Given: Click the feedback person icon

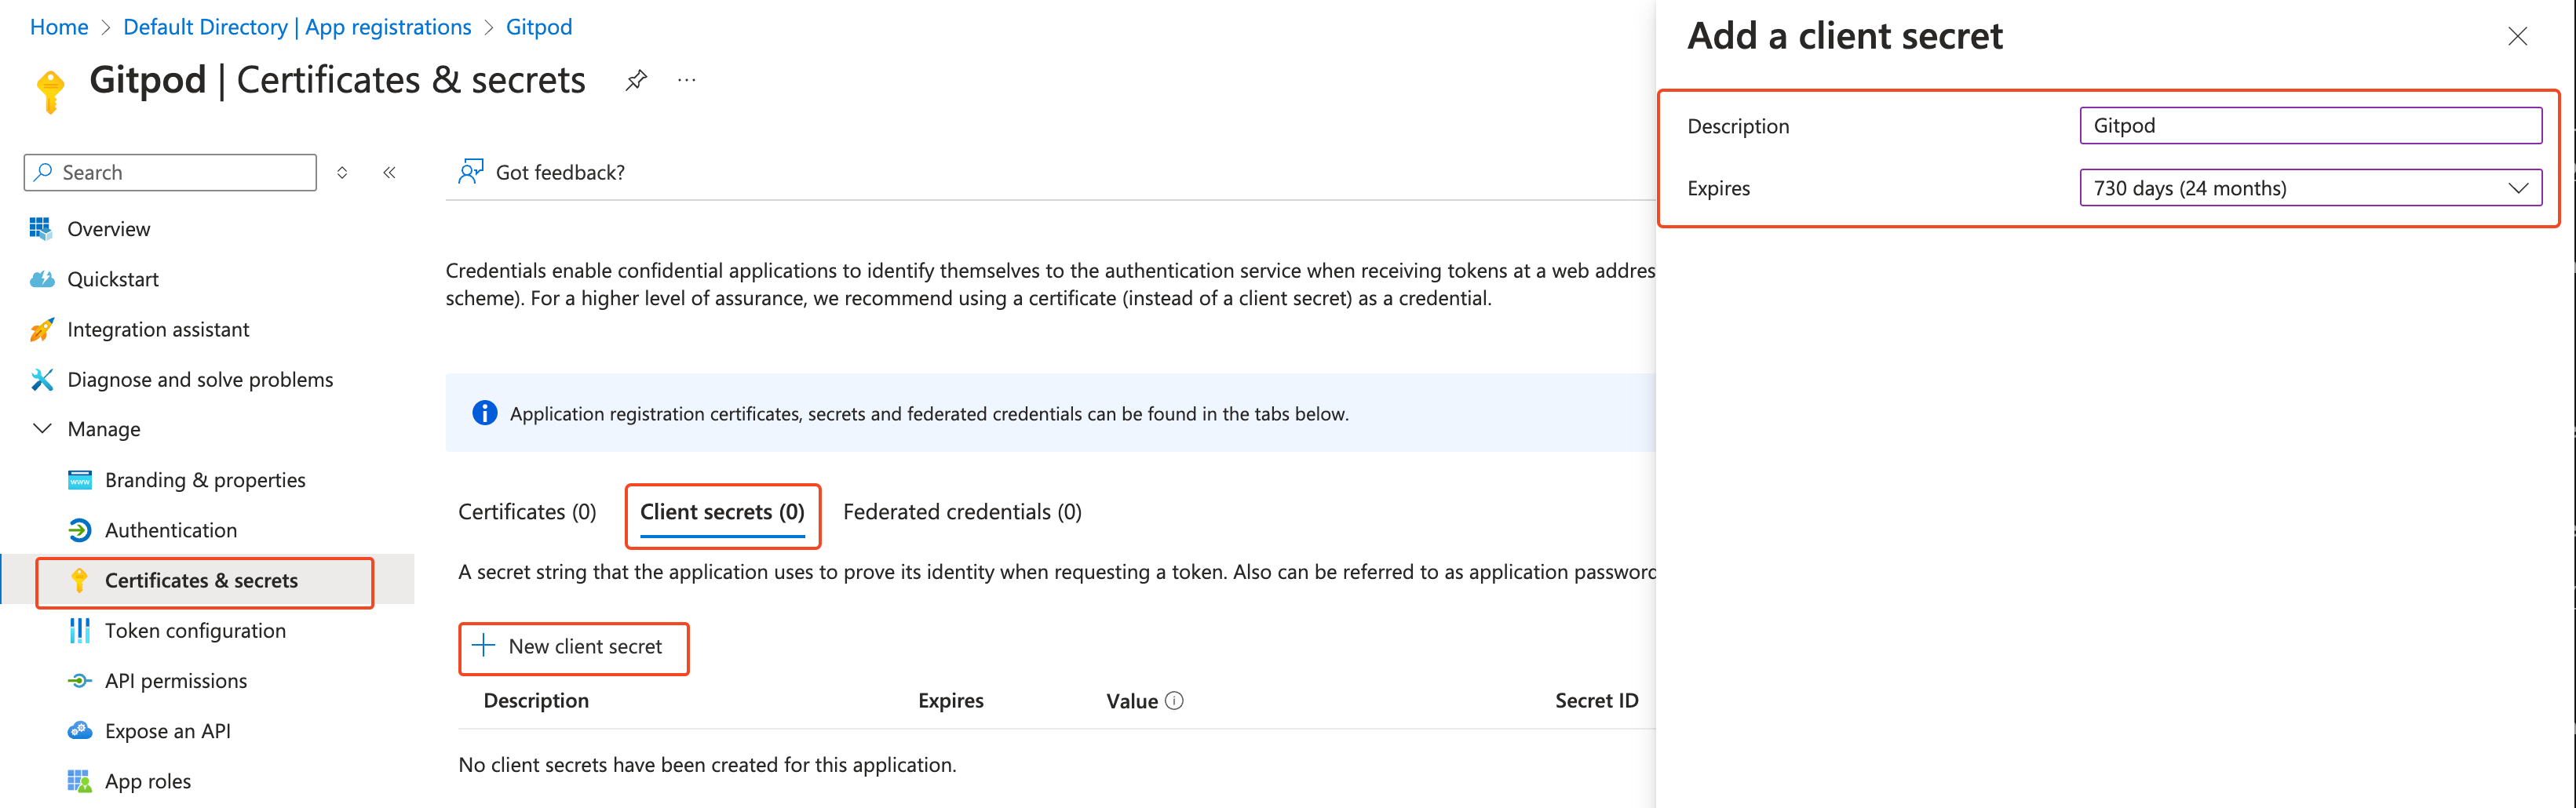Looking at the screenshot, I should (x=470, y=172).
